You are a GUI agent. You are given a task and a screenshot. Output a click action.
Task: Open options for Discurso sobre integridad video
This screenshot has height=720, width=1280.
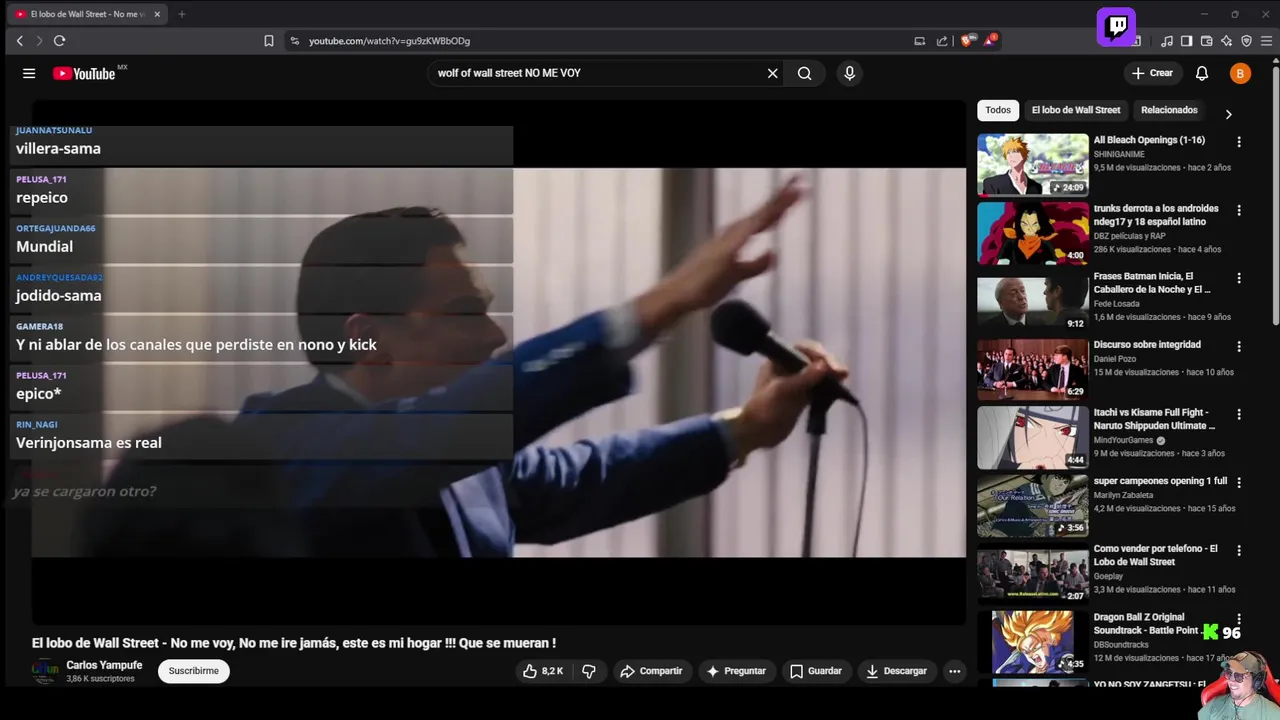(1239, 346)
